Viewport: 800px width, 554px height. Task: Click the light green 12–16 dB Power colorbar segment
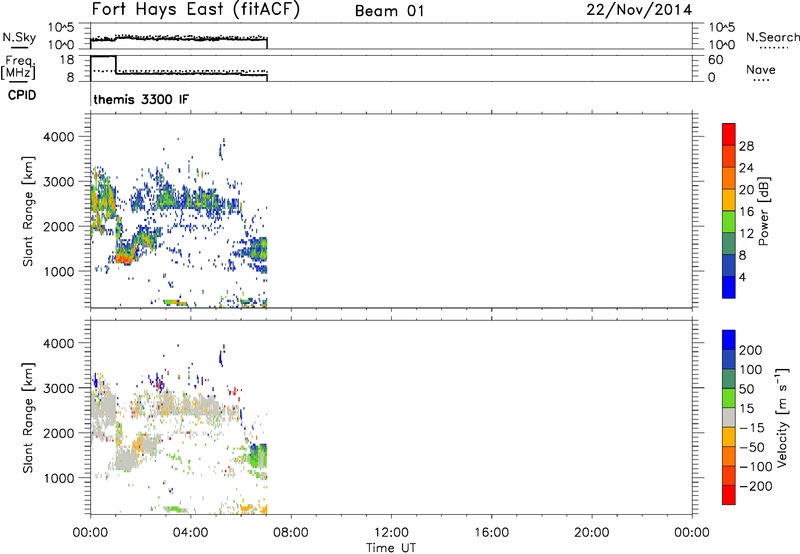(729, 221)
